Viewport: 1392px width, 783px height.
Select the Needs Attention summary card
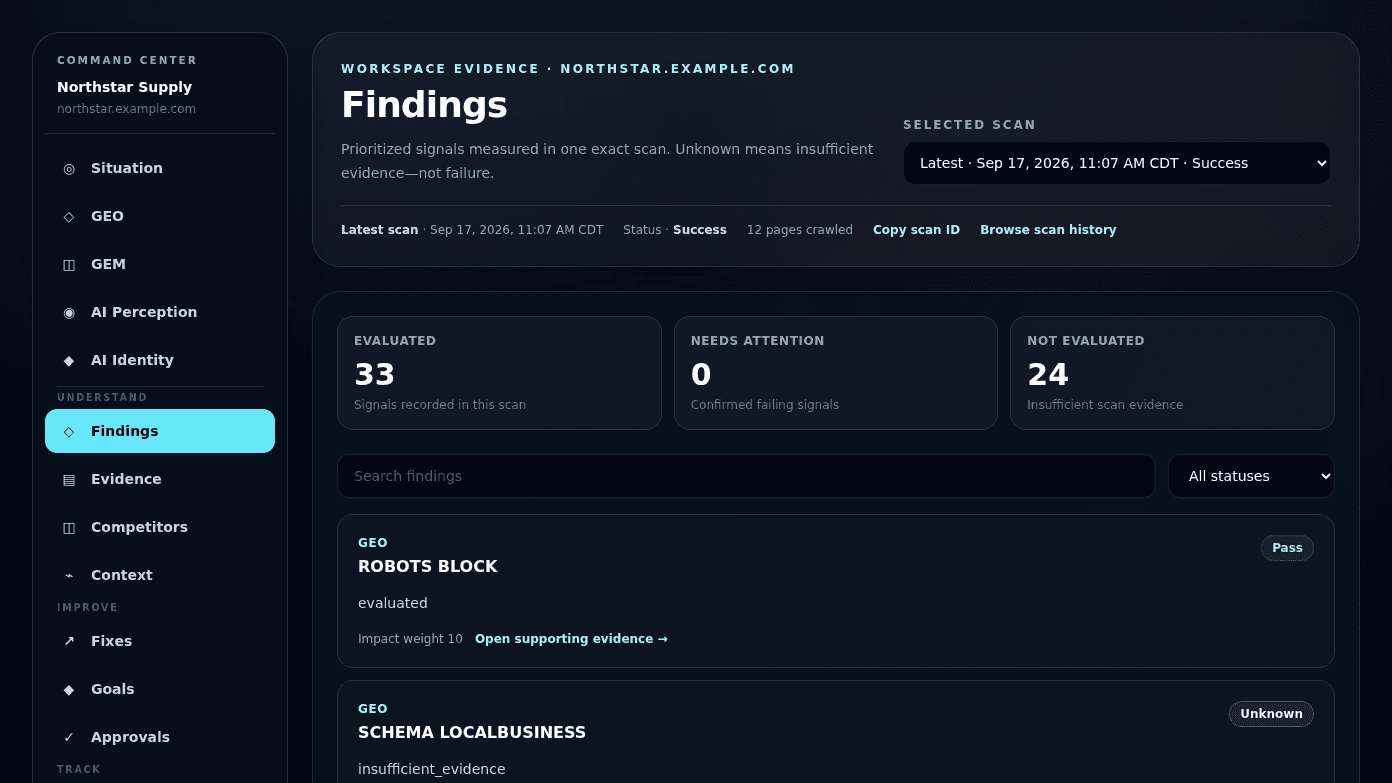tap(836, 373)
